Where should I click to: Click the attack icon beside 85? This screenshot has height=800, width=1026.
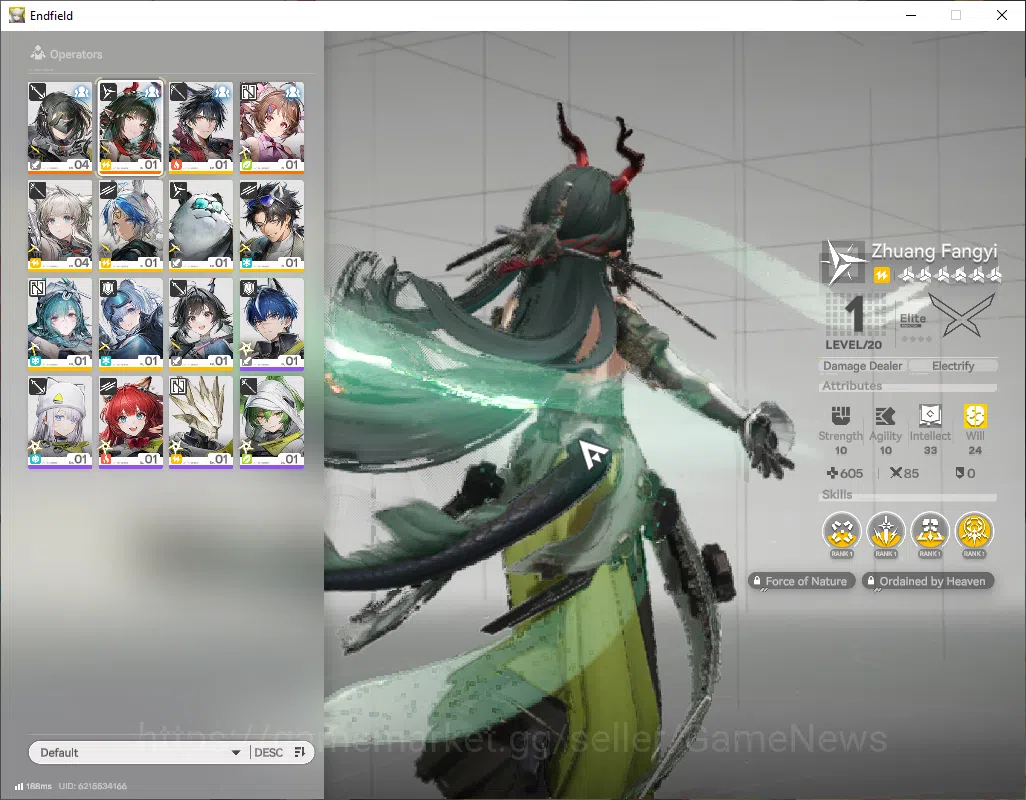[x=896, y=472]
